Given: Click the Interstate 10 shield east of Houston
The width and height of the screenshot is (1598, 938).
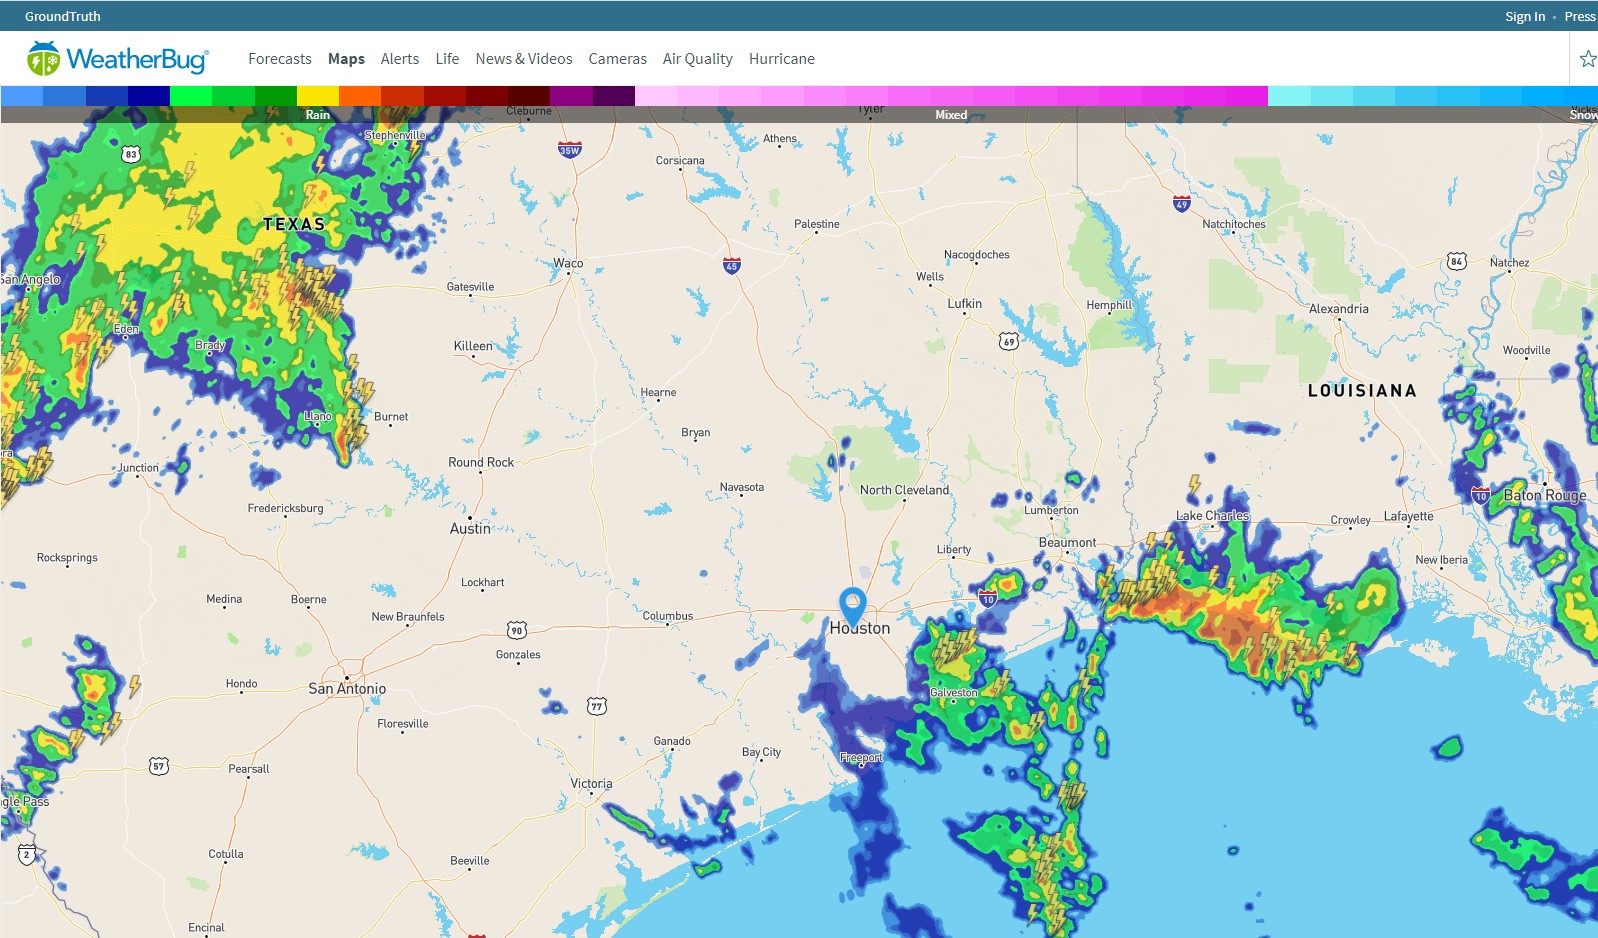Looking at the screenshot, I should (x=988, y=599).
